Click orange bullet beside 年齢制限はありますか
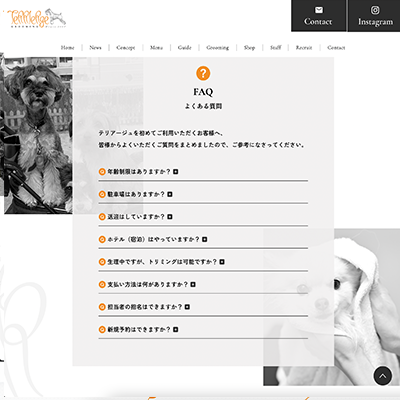Screen dimensions: 400x400 coord(102,172)
